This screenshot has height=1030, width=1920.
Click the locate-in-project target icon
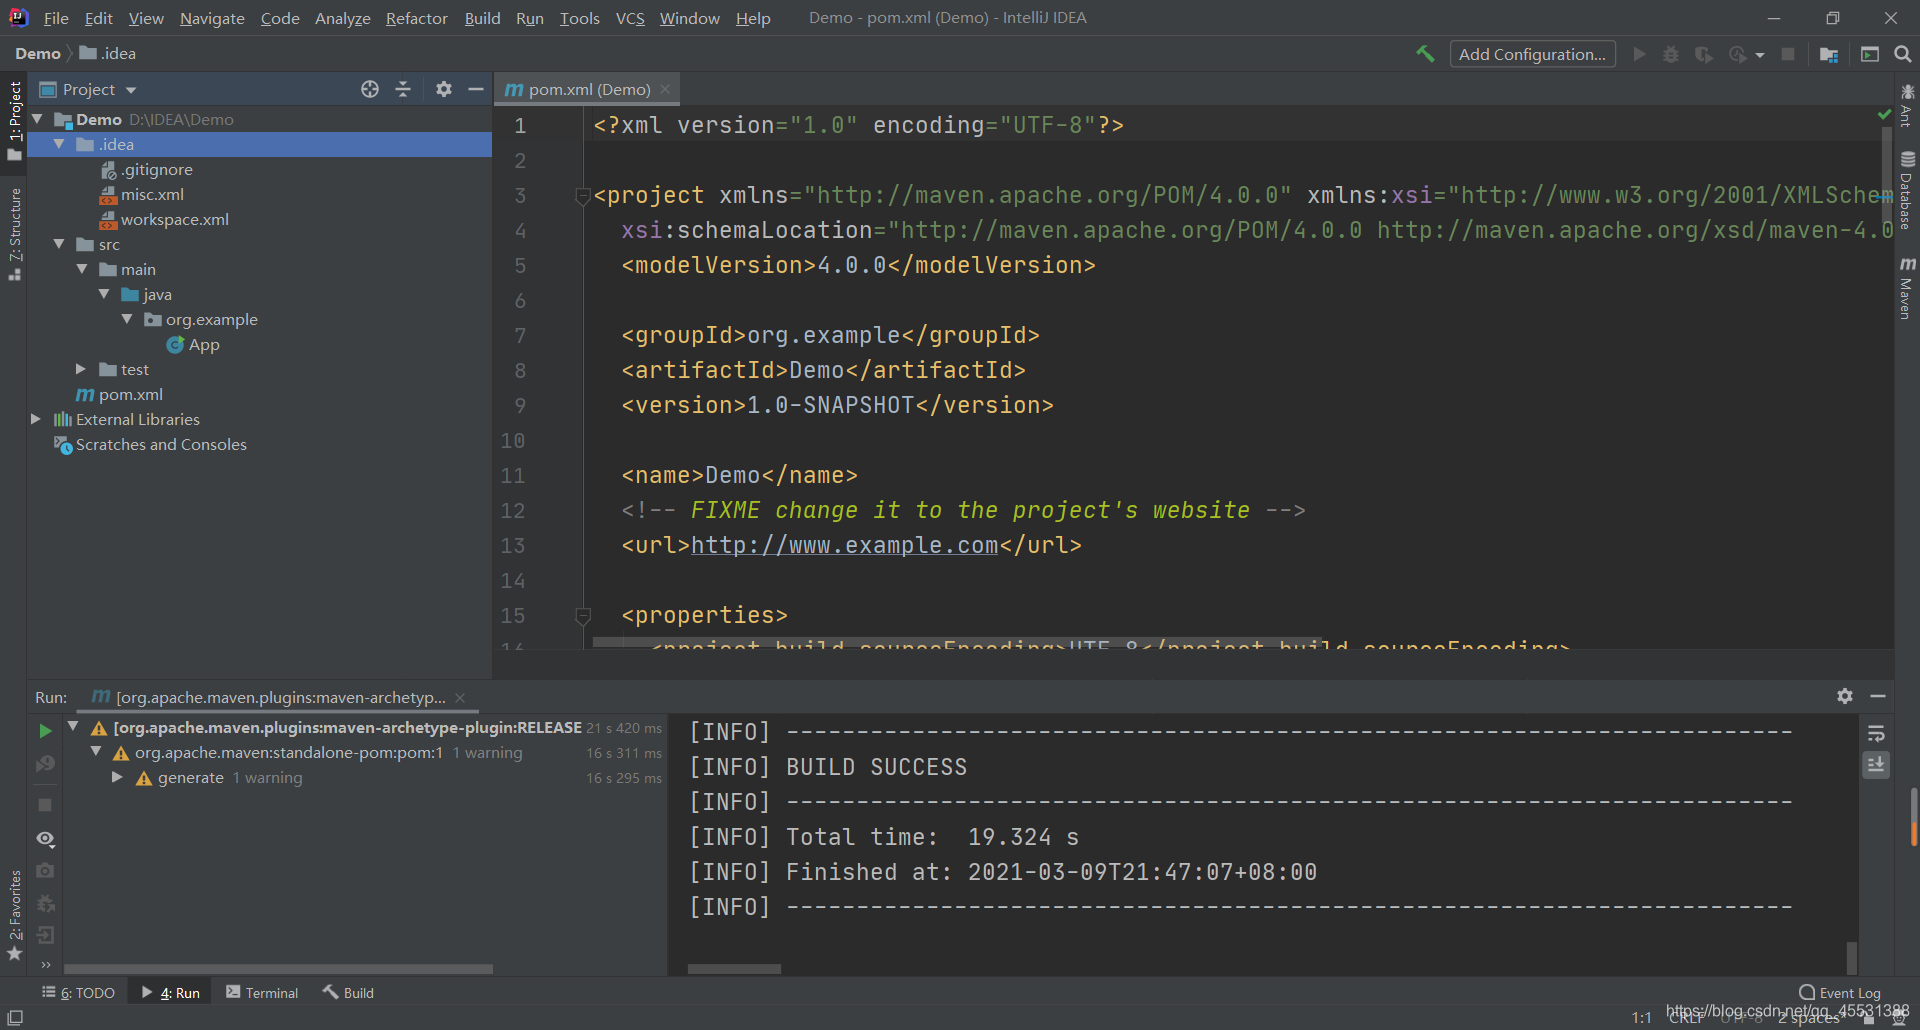[370, 89]
